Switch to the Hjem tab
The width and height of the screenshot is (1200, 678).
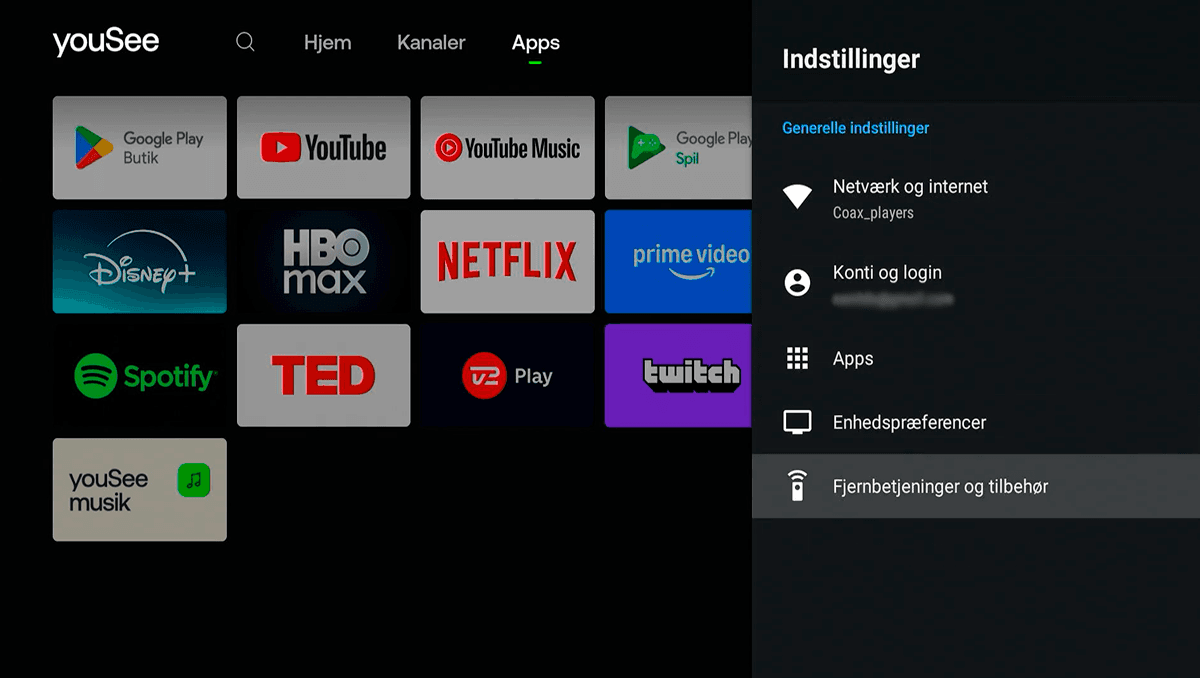[327, 42]
